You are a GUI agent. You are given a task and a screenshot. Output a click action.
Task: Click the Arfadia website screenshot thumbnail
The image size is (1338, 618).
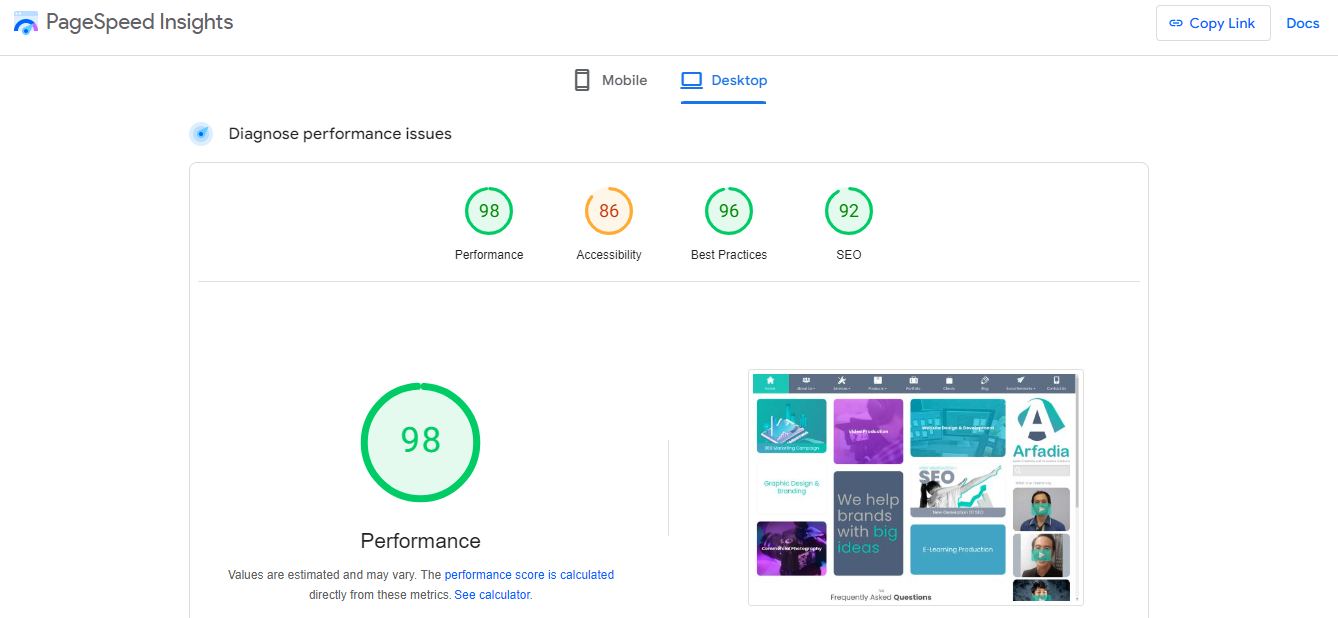pos(916,487)
